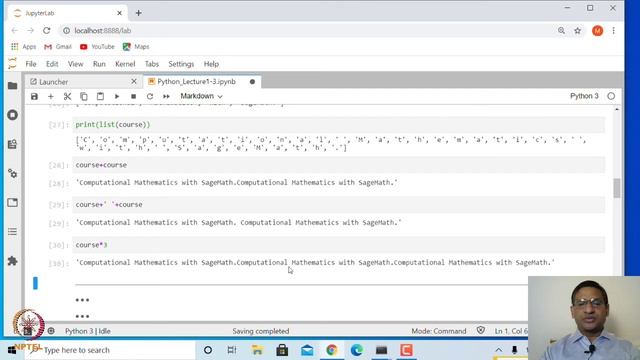Screen dimensions: 640x360
Task: Click the Python 3 kernel name button
Action: tap(584, 96)
